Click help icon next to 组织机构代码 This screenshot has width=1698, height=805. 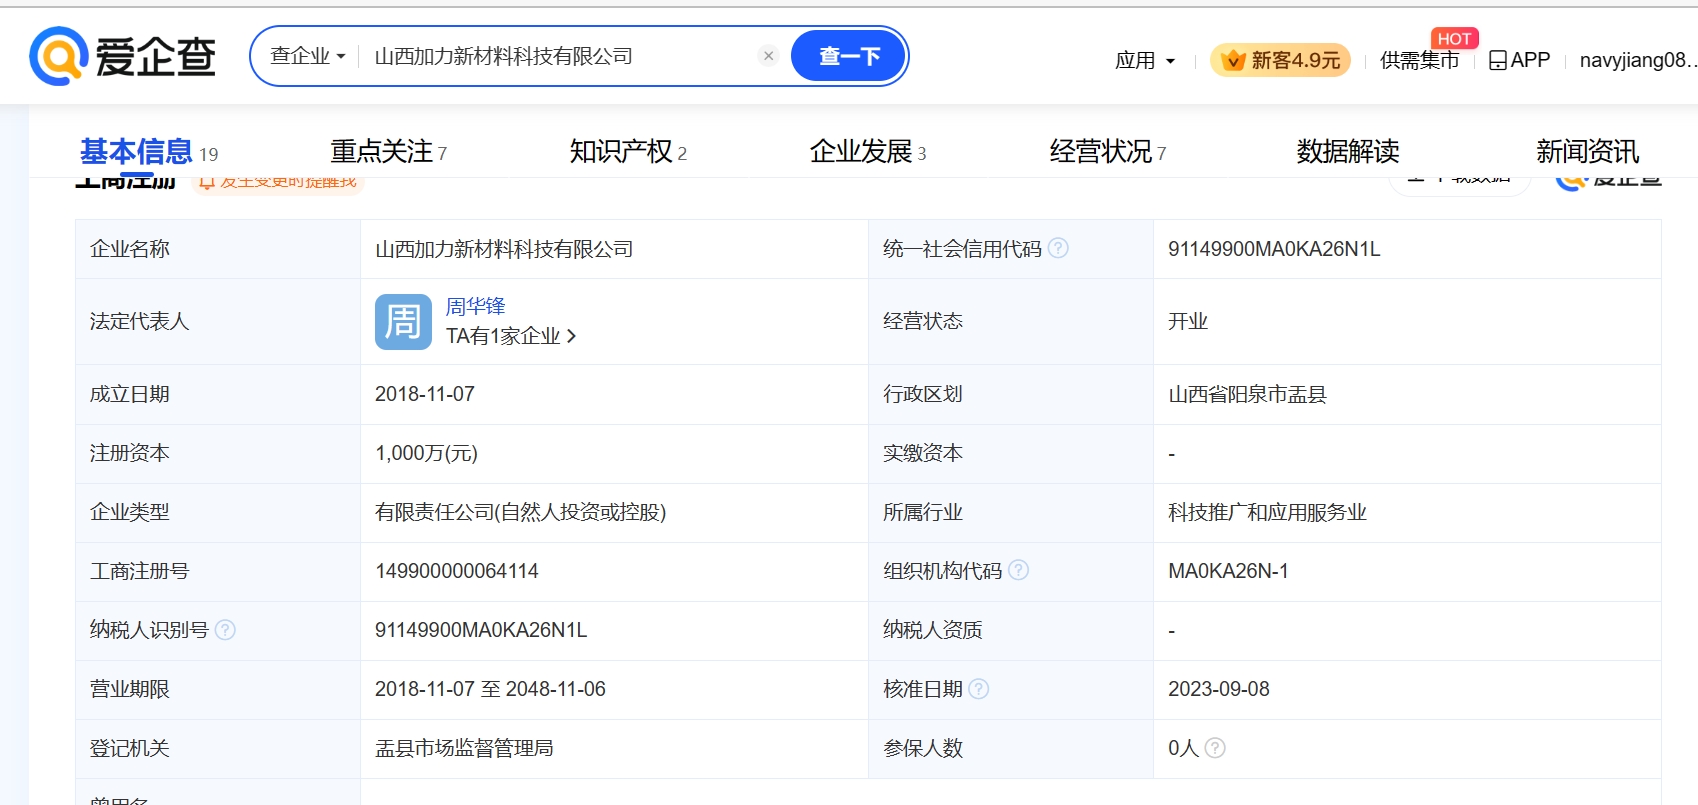pos(1018,570)
